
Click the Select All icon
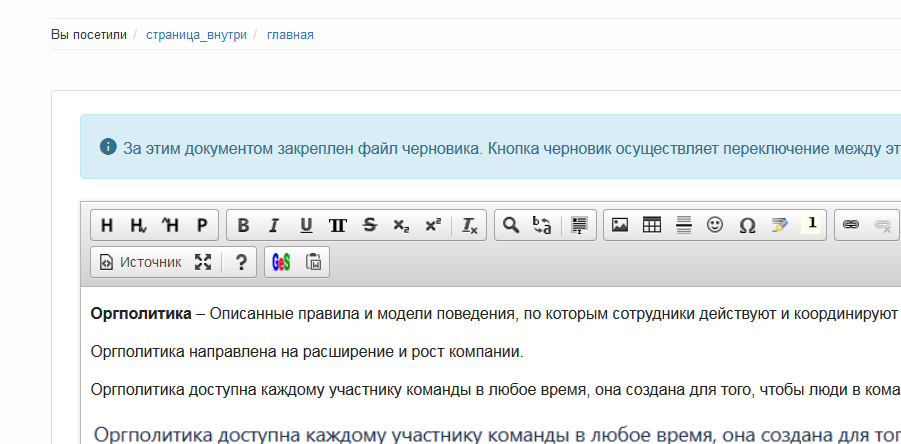tap(579, 225)
